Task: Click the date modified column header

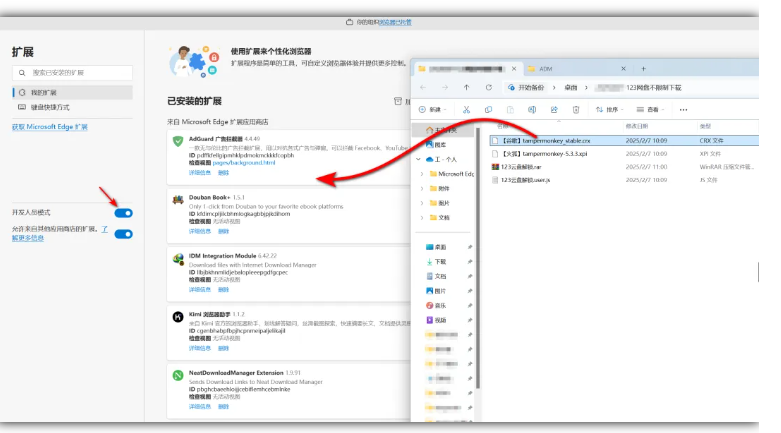Action: point(637,127)
